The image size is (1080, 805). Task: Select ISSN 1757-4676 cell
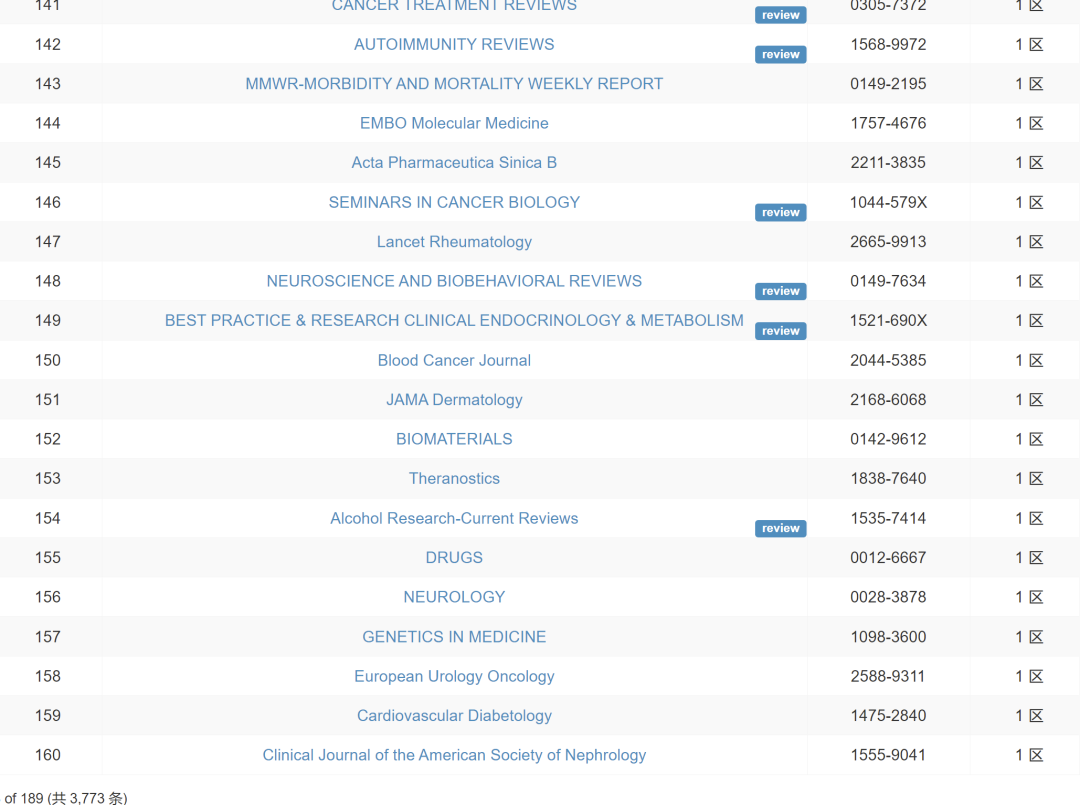tap(888, 123)
